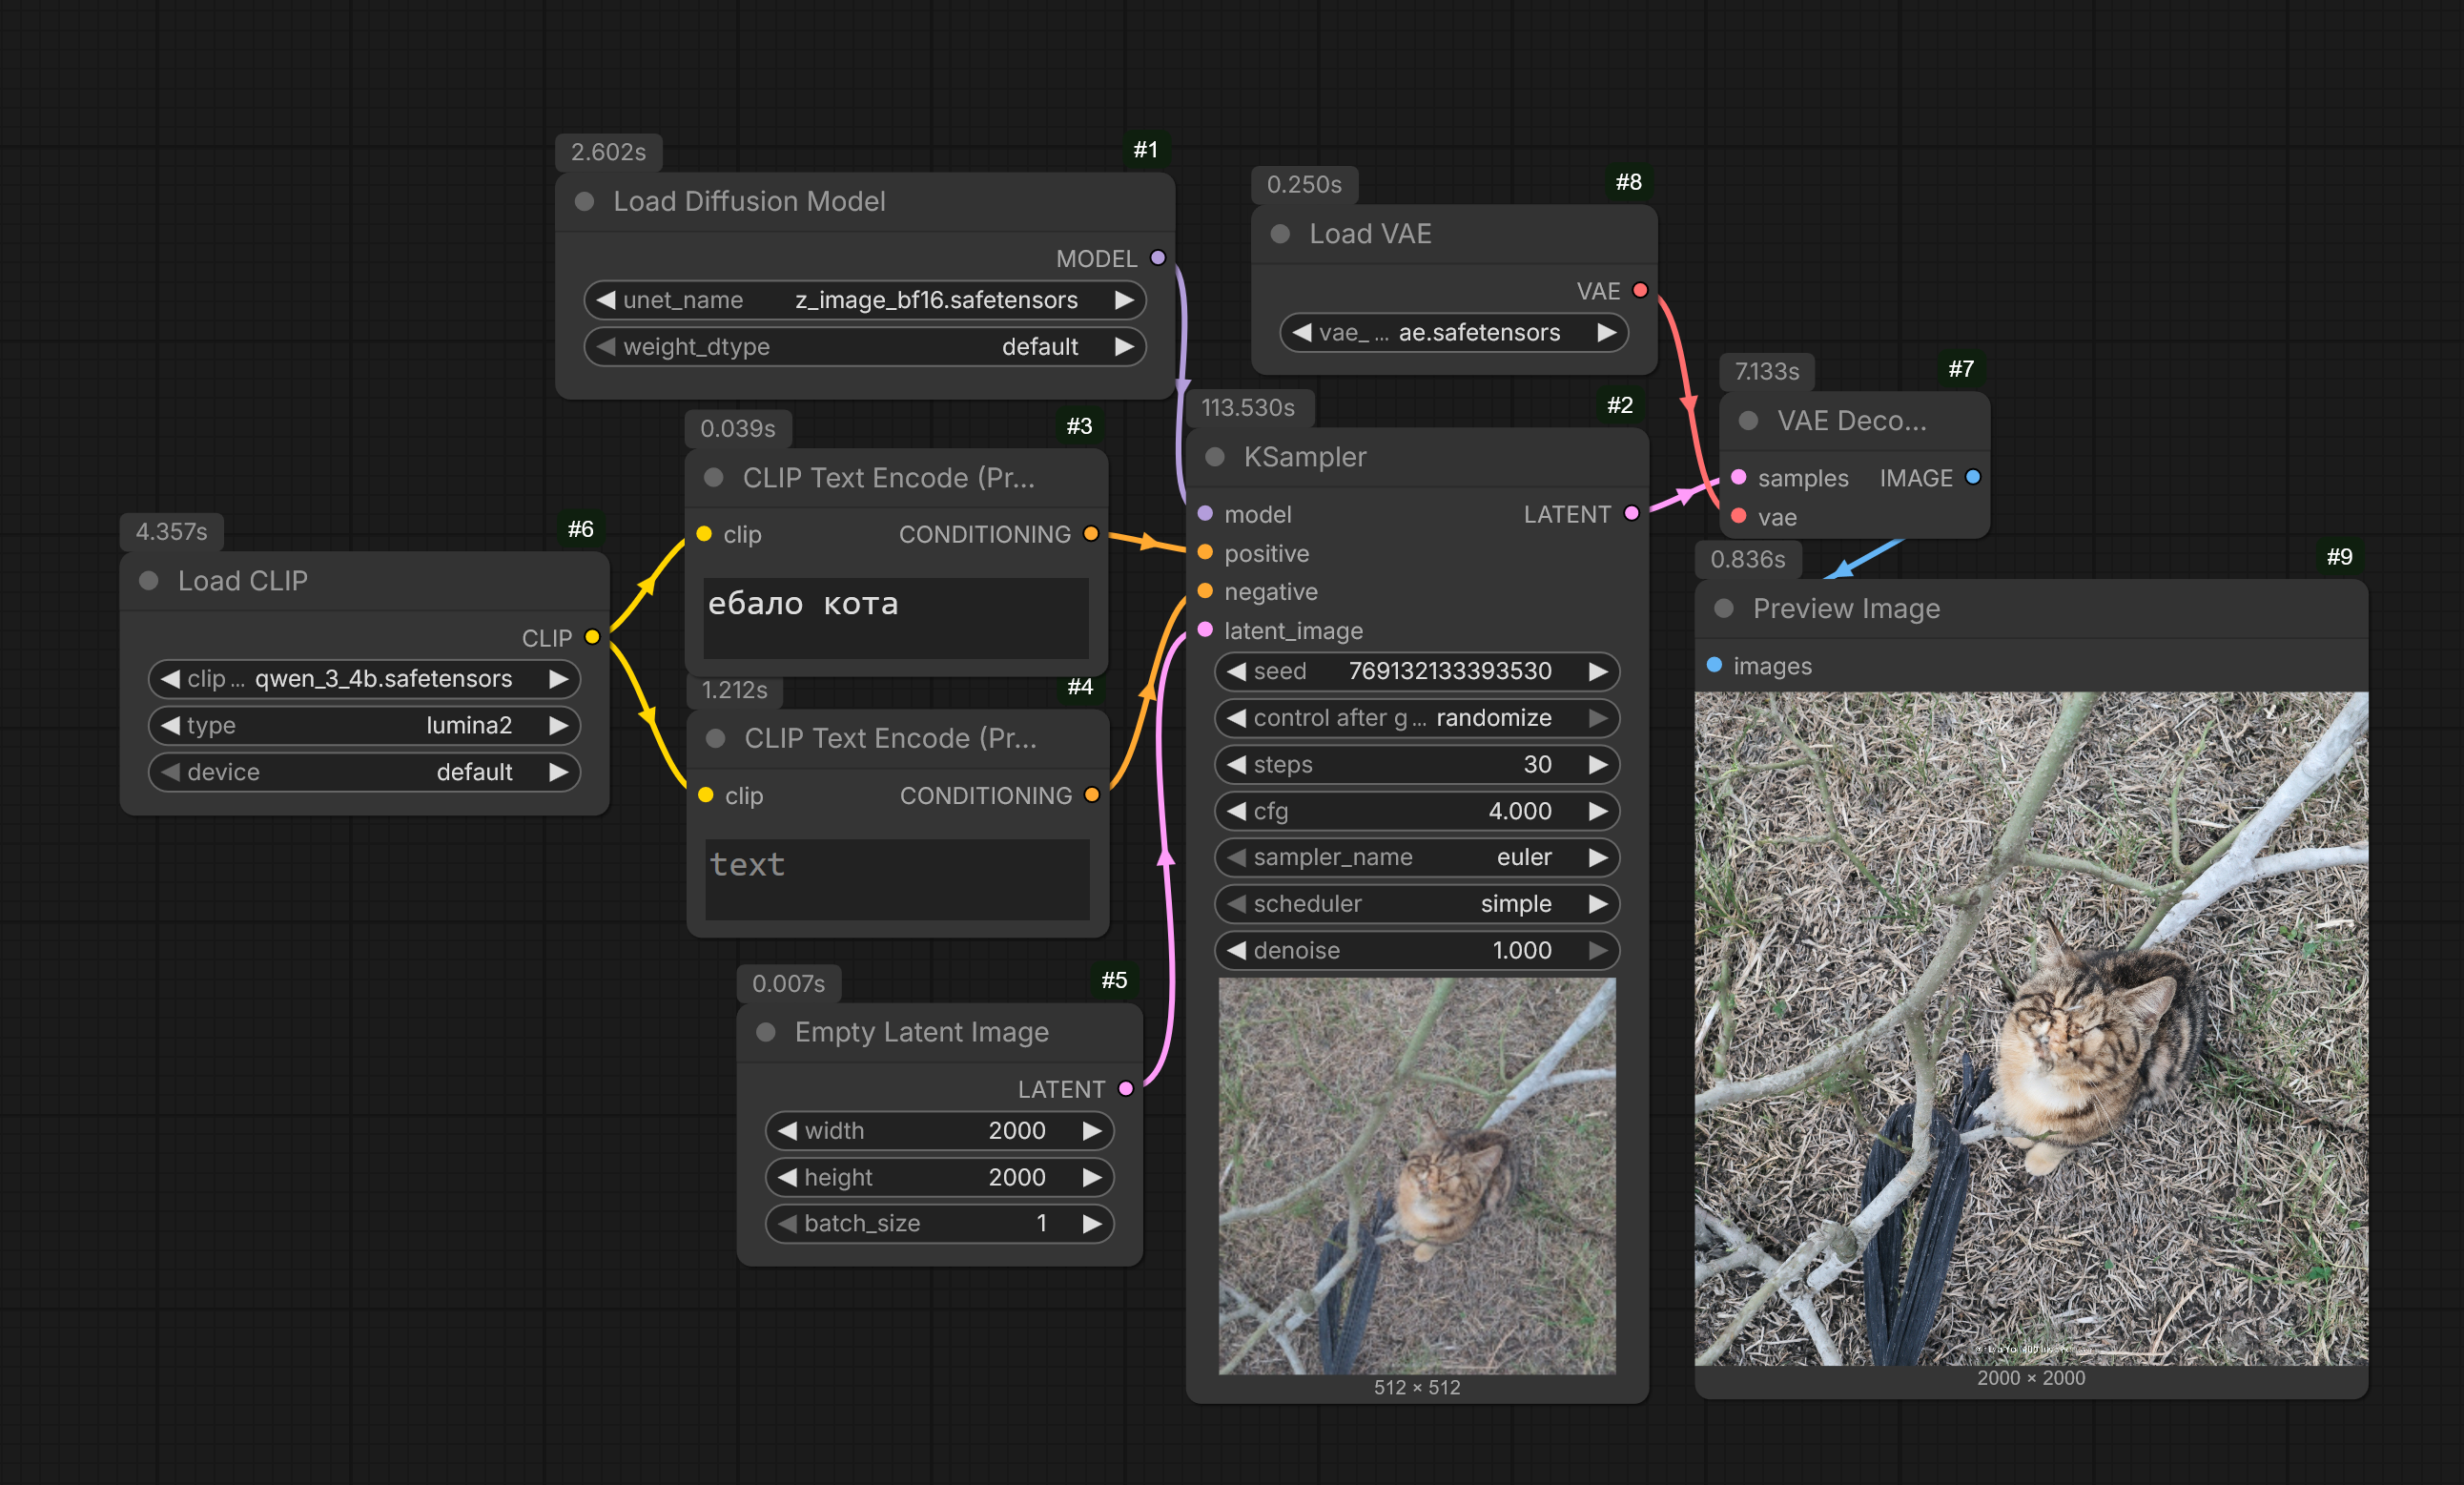Collapse the Load CLIP node via its title dot
The height and width of the screenshot is (1485, 2464).
pos(149,581)
